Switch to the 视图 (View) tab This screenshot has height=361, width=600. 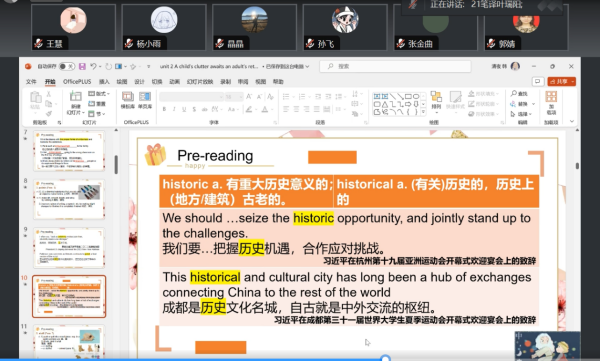click(261, 82)
